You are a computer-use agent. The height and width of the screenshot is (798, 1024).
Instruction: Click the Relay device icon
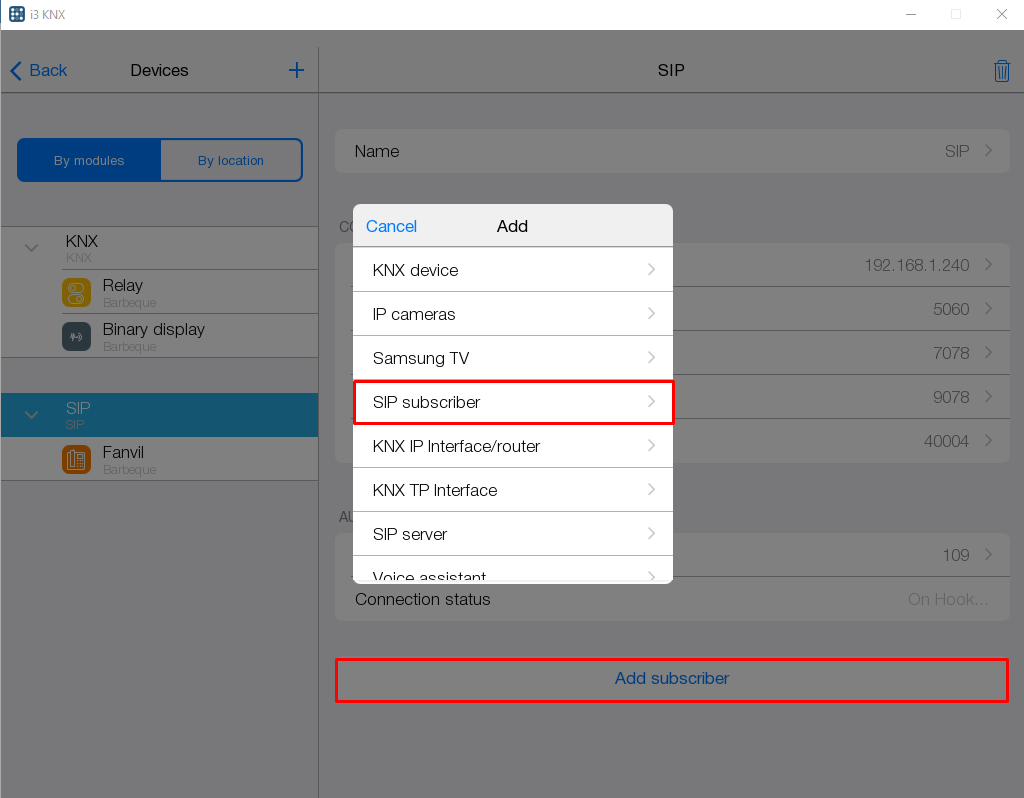click(x=76, y=292)
